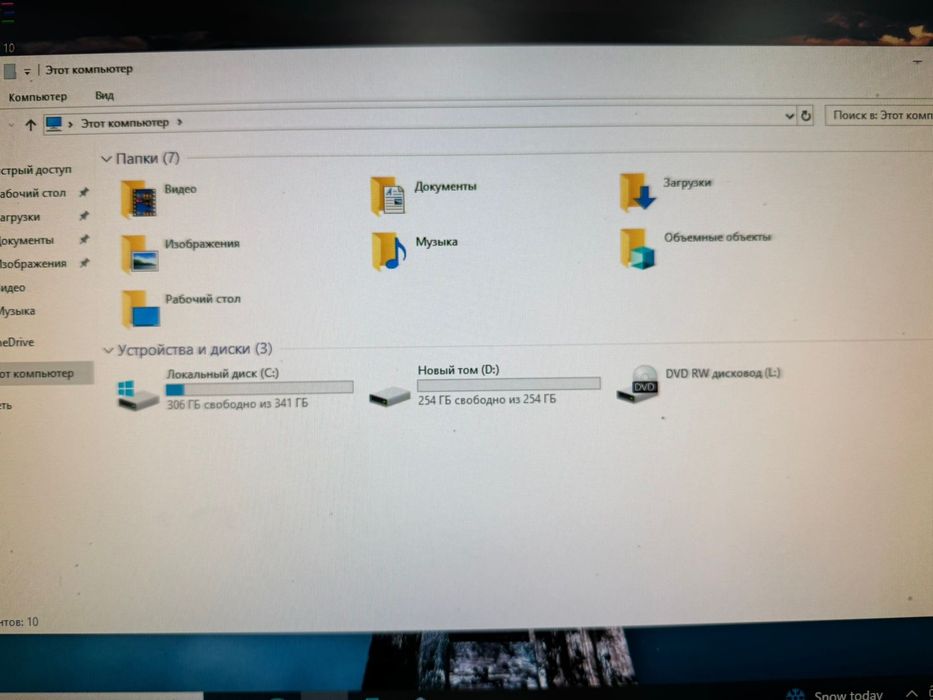Select the Новый том (D:) drive icon
Screen dimensions: 933x700
click(389, 396)
